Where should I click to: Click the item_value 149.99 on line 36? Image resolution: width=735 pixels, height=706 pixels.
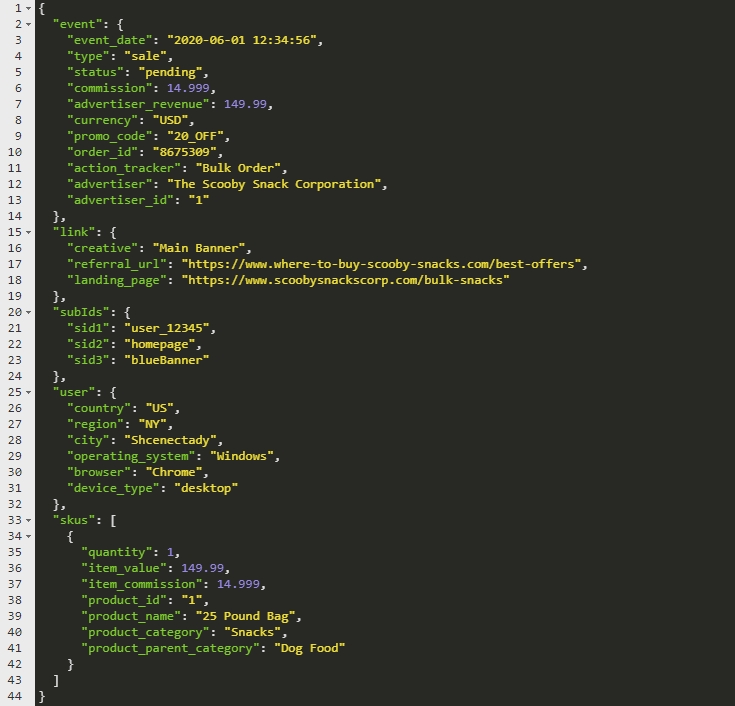click(x=202, y=568)
